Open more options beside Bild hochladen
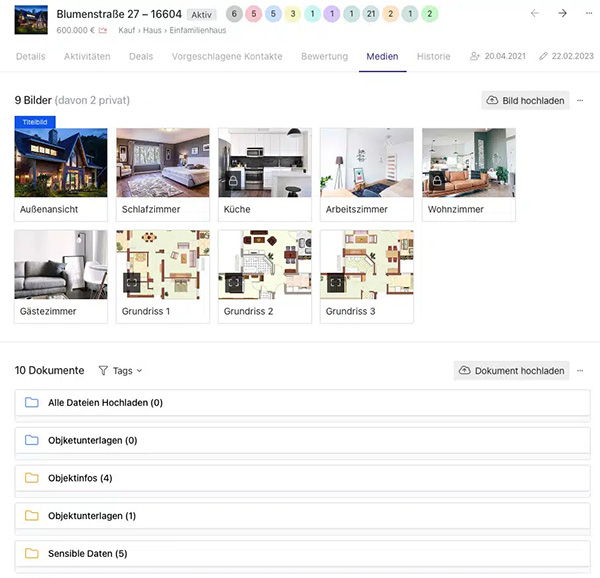Screen dimensions: 600x578 tap(580, 101)
